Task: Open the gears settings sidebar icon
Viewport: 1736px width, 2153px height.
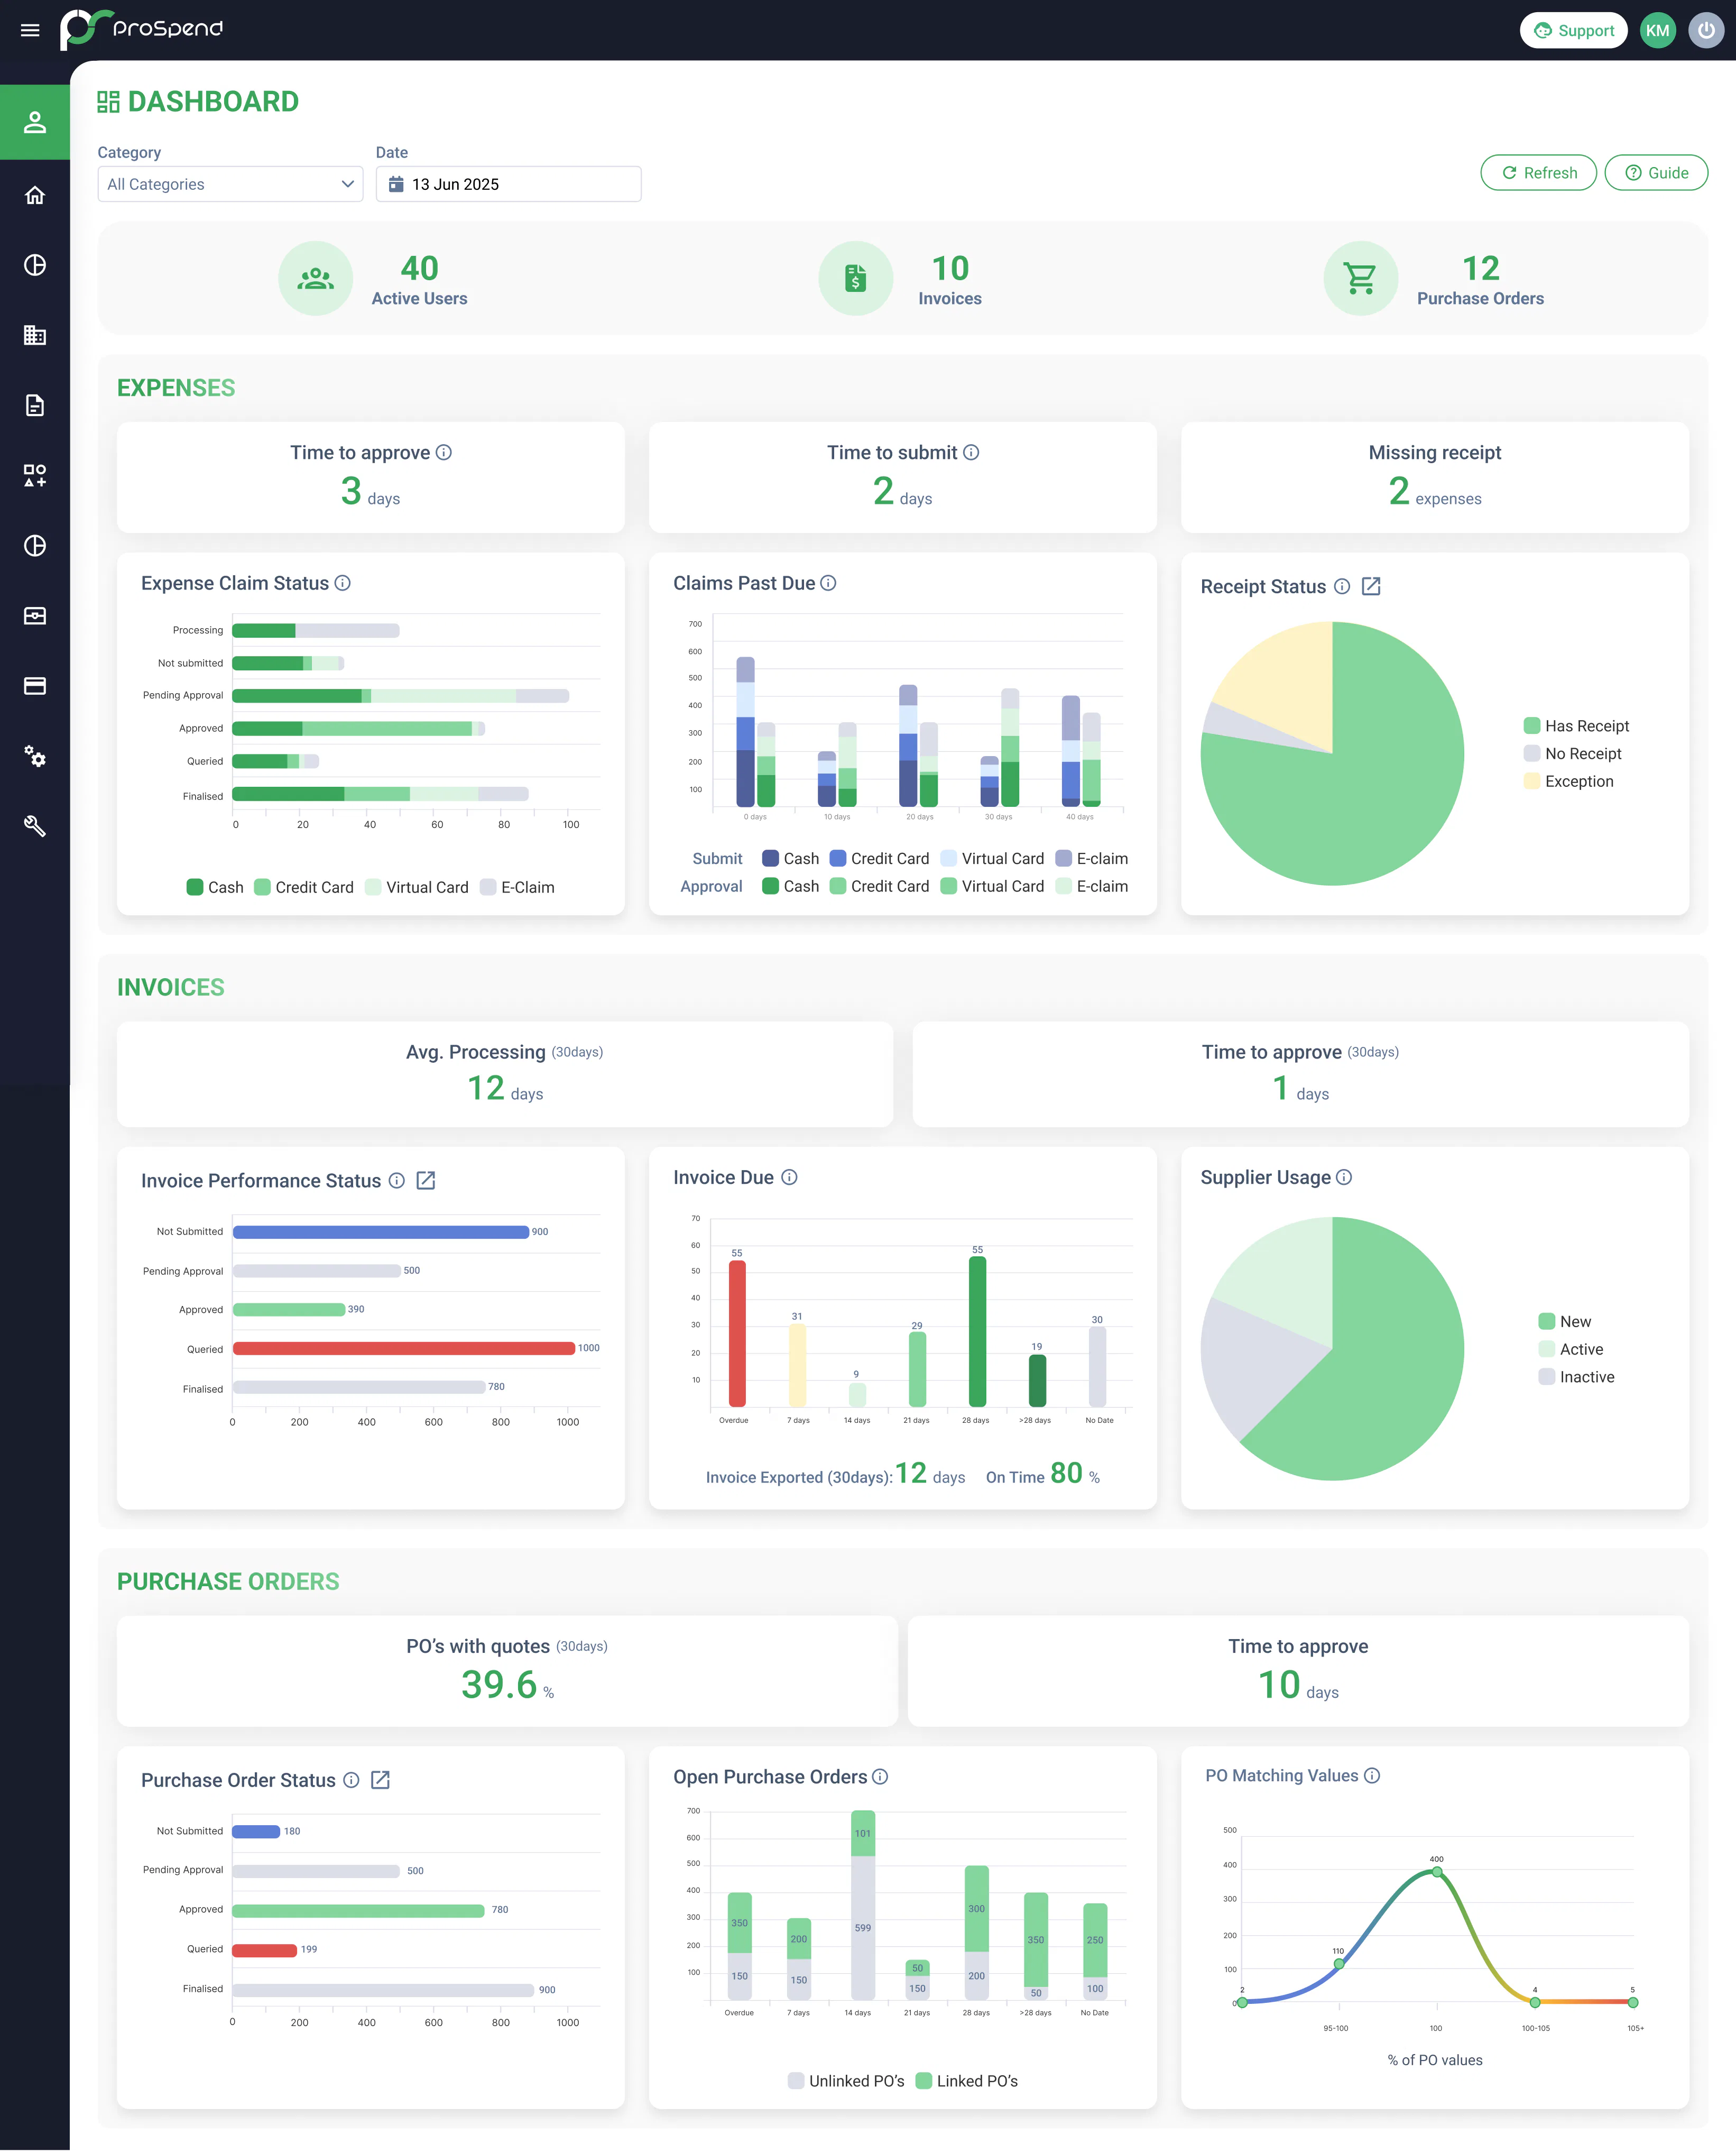Action: (35, 756)
